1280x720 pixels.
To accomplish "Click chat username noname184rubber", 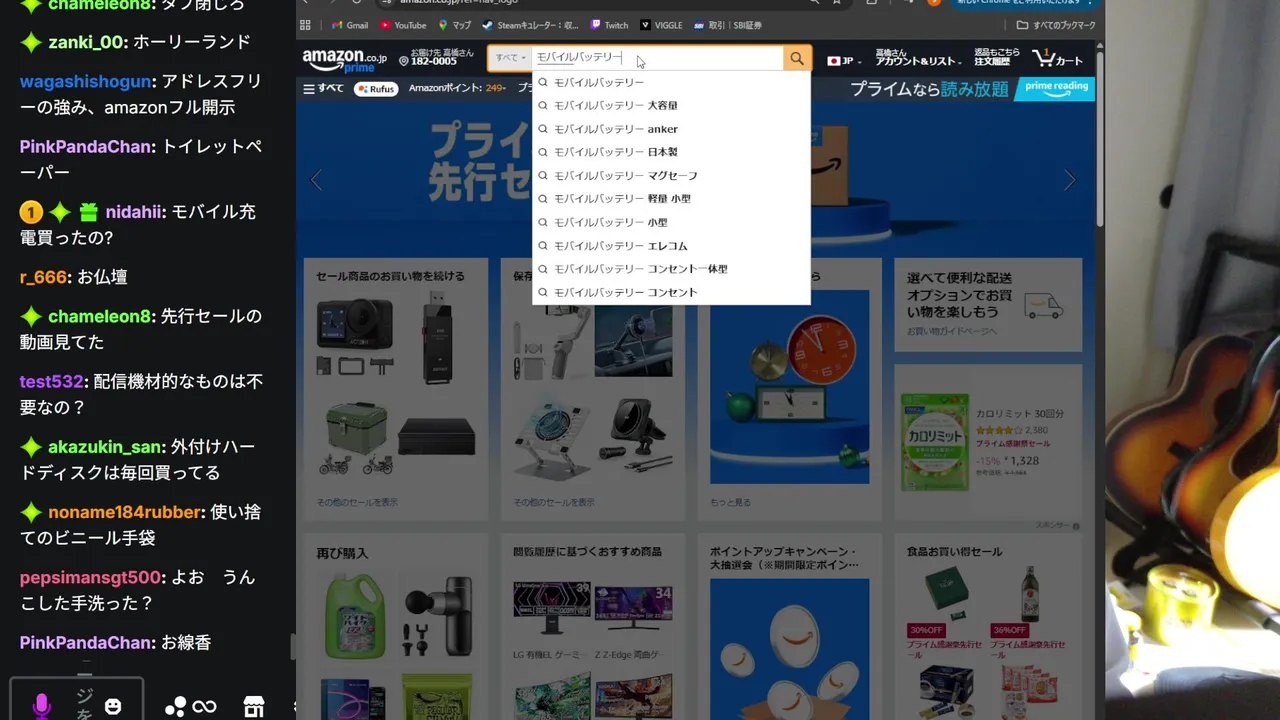I will (124, 512).
